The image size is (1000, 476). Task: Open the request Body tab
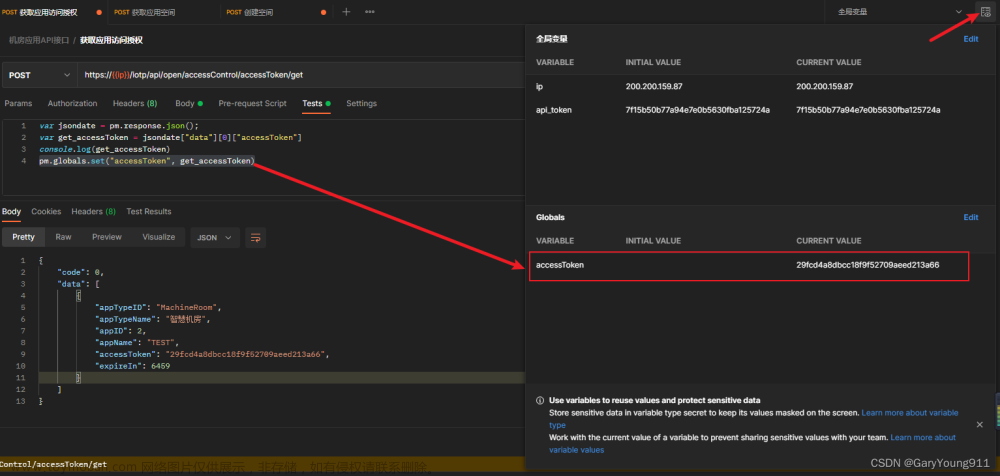point(189,103)
